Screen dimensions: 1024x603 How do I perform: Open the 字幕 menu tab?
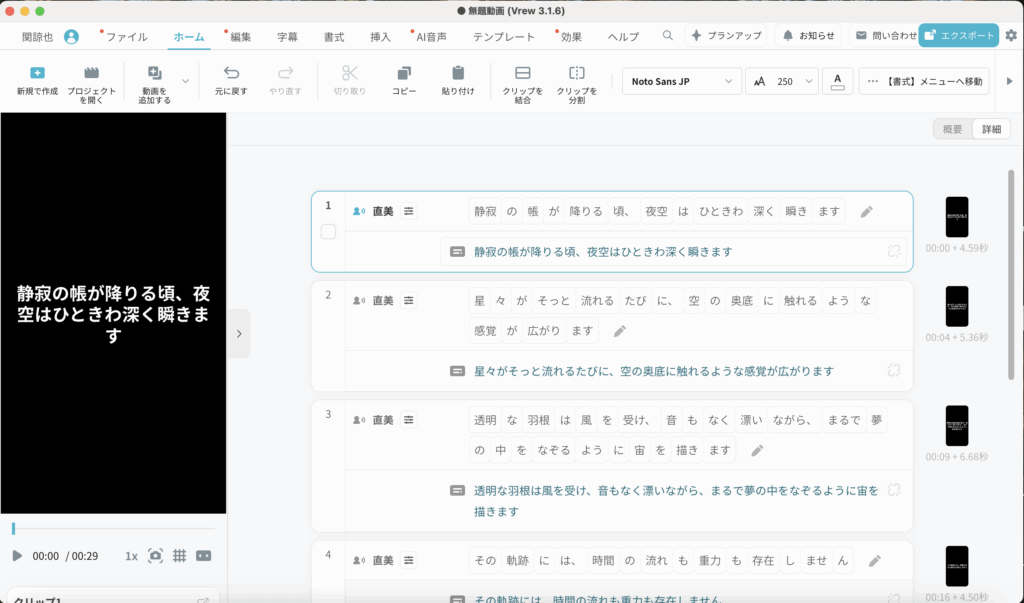coord(287,37)
